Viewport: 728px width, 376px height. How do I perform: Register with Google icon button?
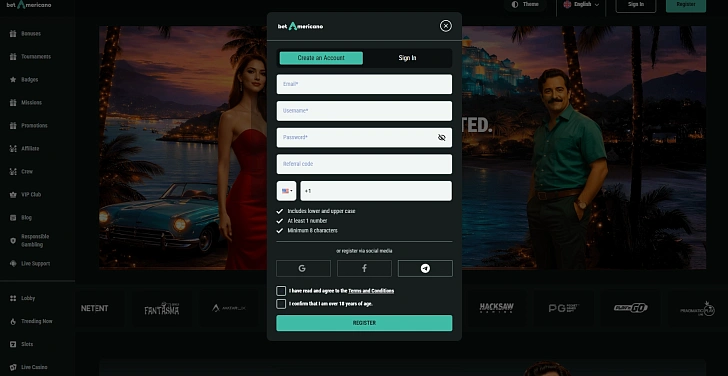[303, 268]
